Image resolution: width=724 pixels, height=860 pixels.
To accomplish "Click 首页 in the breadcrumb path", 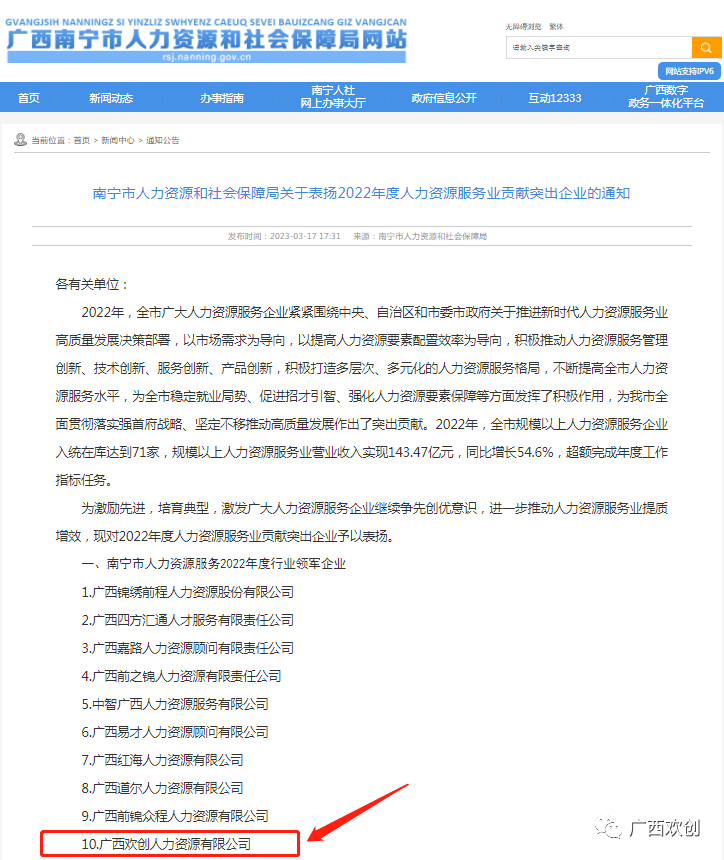I will 81,141.
